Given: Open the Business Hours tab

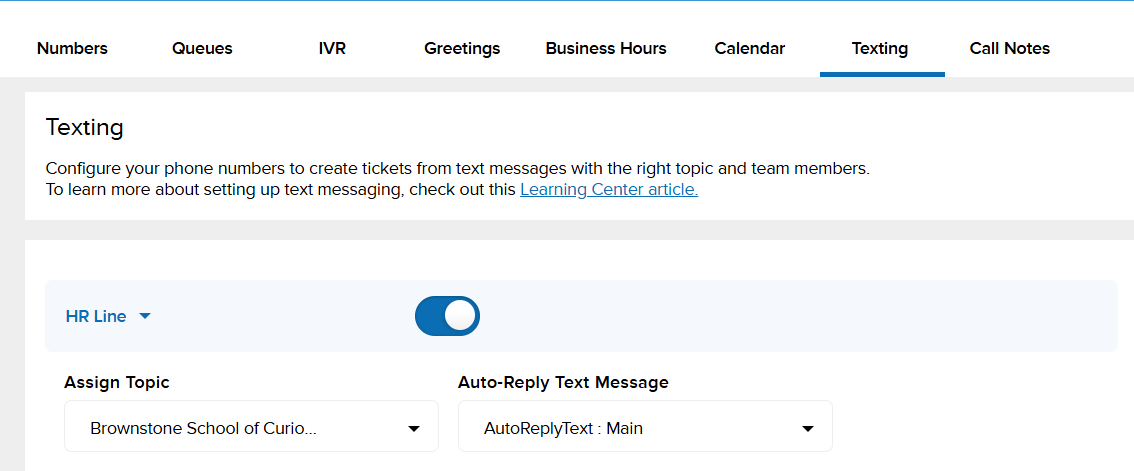Looking at the screenshot, I should [x=606, y=48].
